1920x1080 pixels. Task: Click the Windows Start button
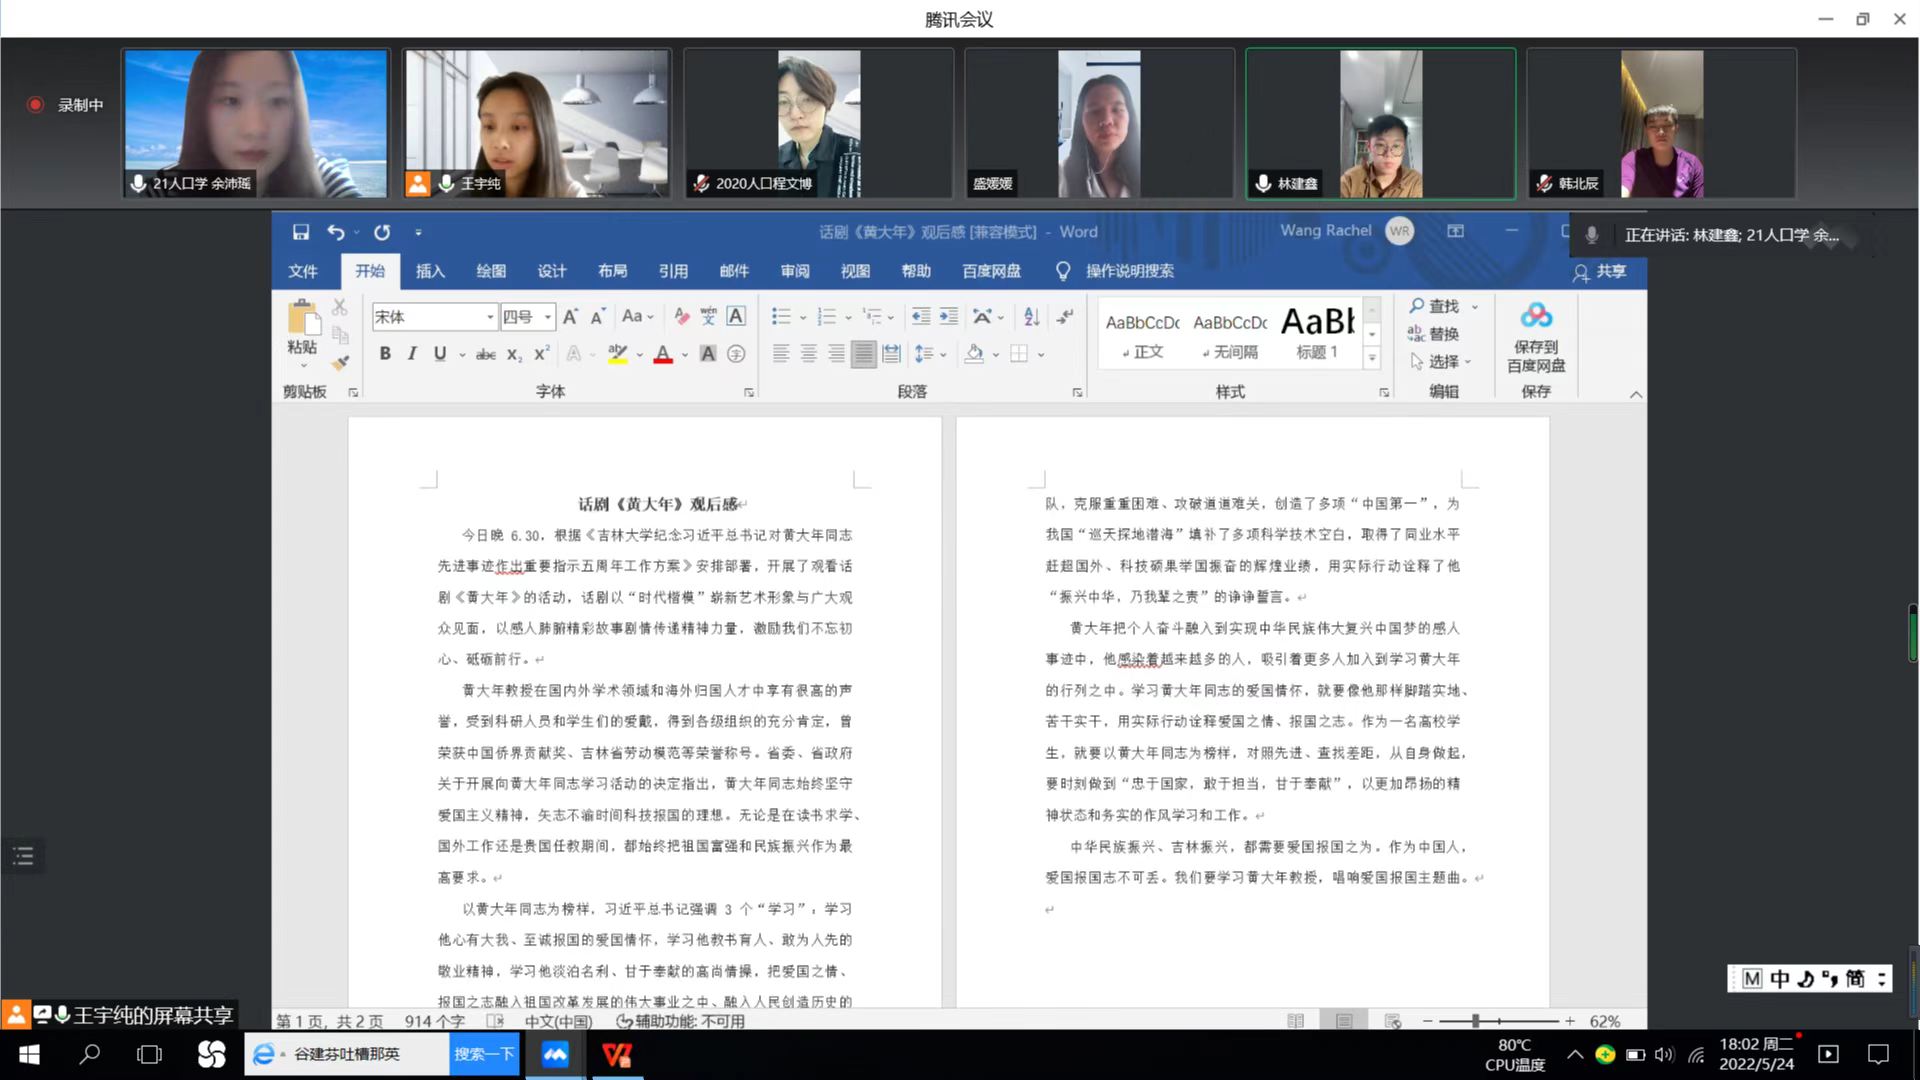pyautogui.click(x=29, y=1054)
